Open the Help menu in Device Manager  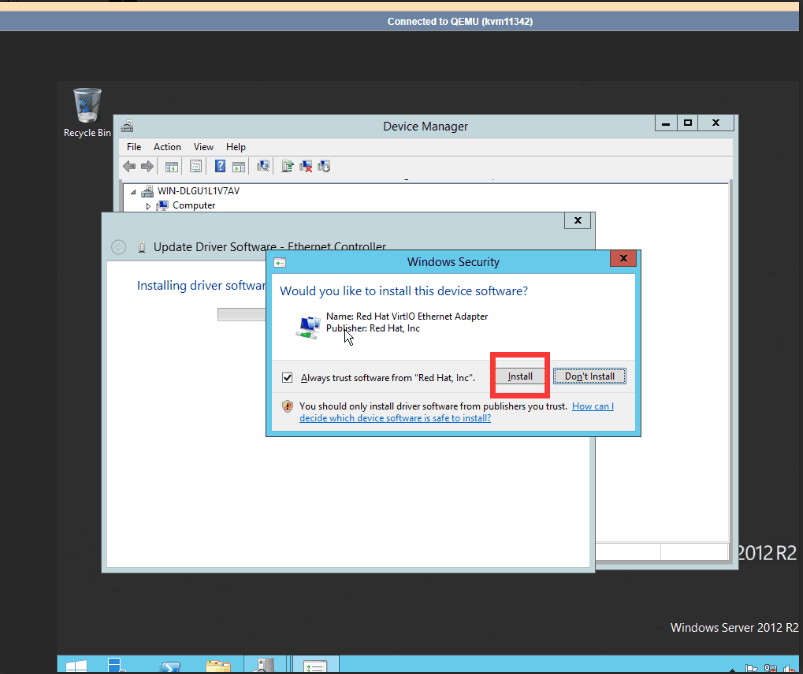(x=236, y=147)
